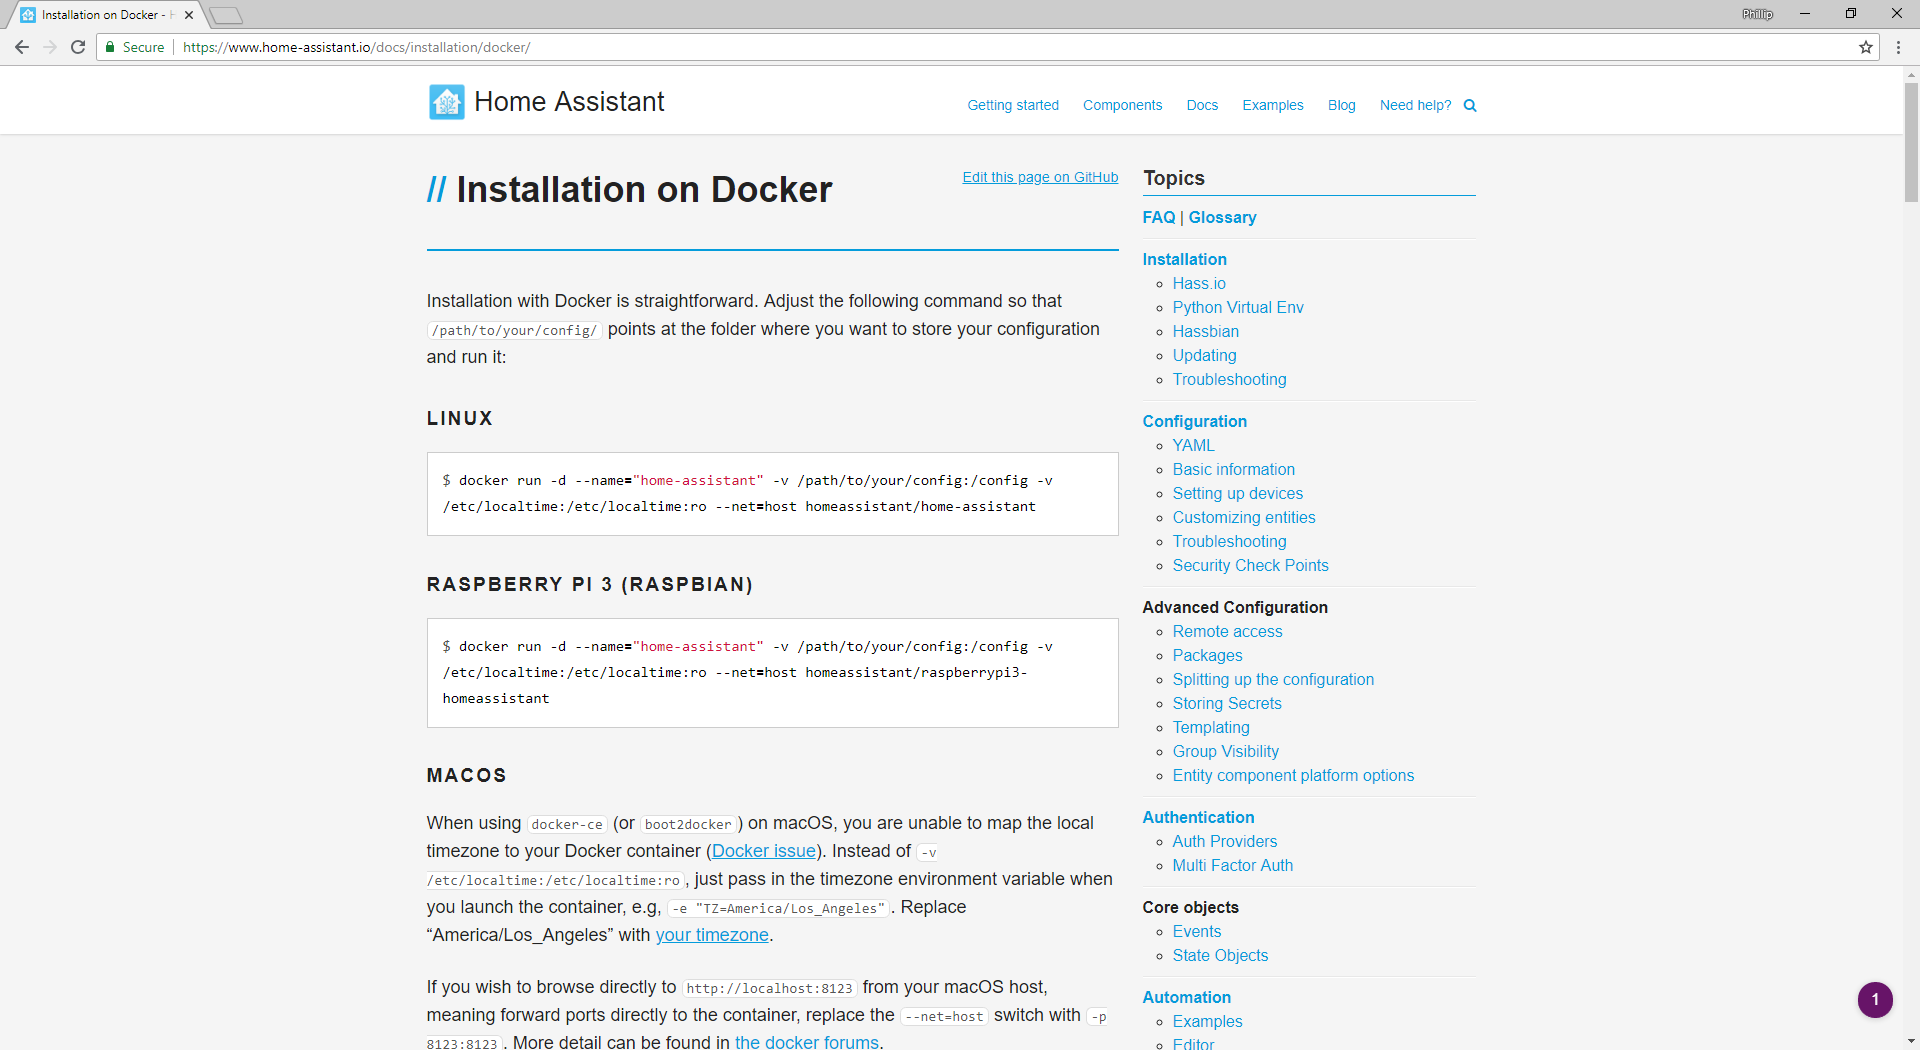Open the Automation section heading link

(1187, 997)
